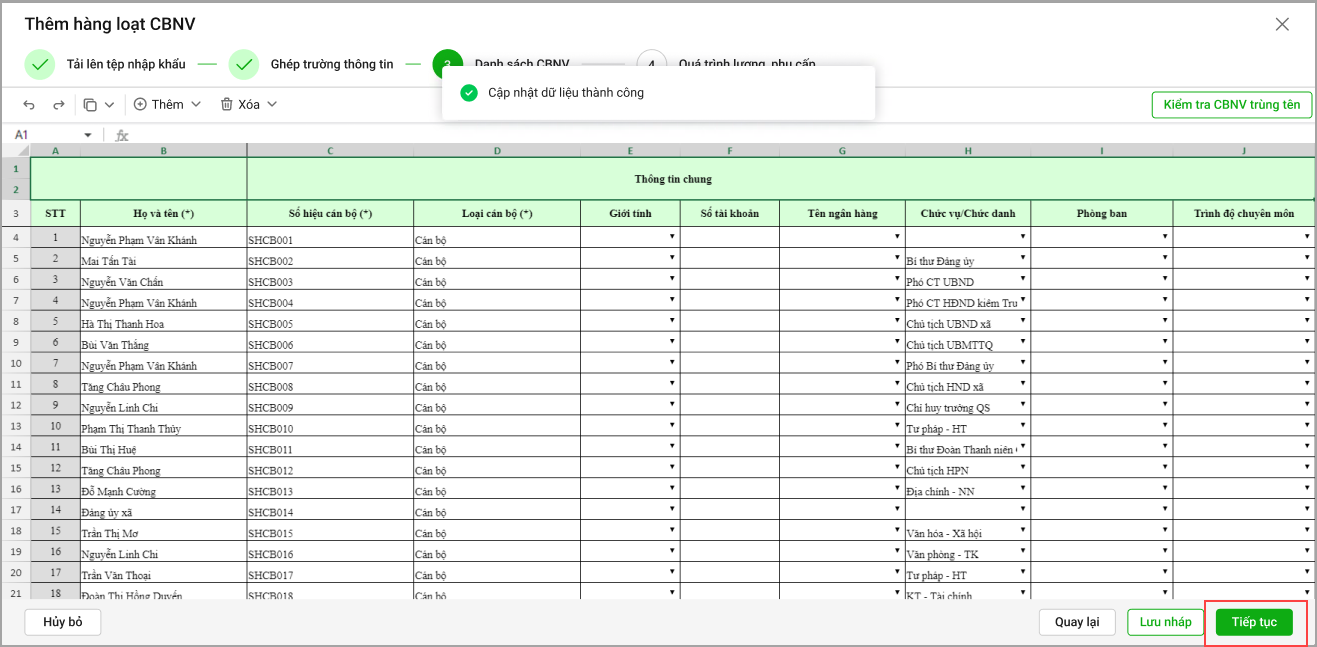The width and height of the screenshot is (1317, 647).
Task: Click the checkmark circle for Tải lên tệp nhập khẩu
Action: point(40,64)
